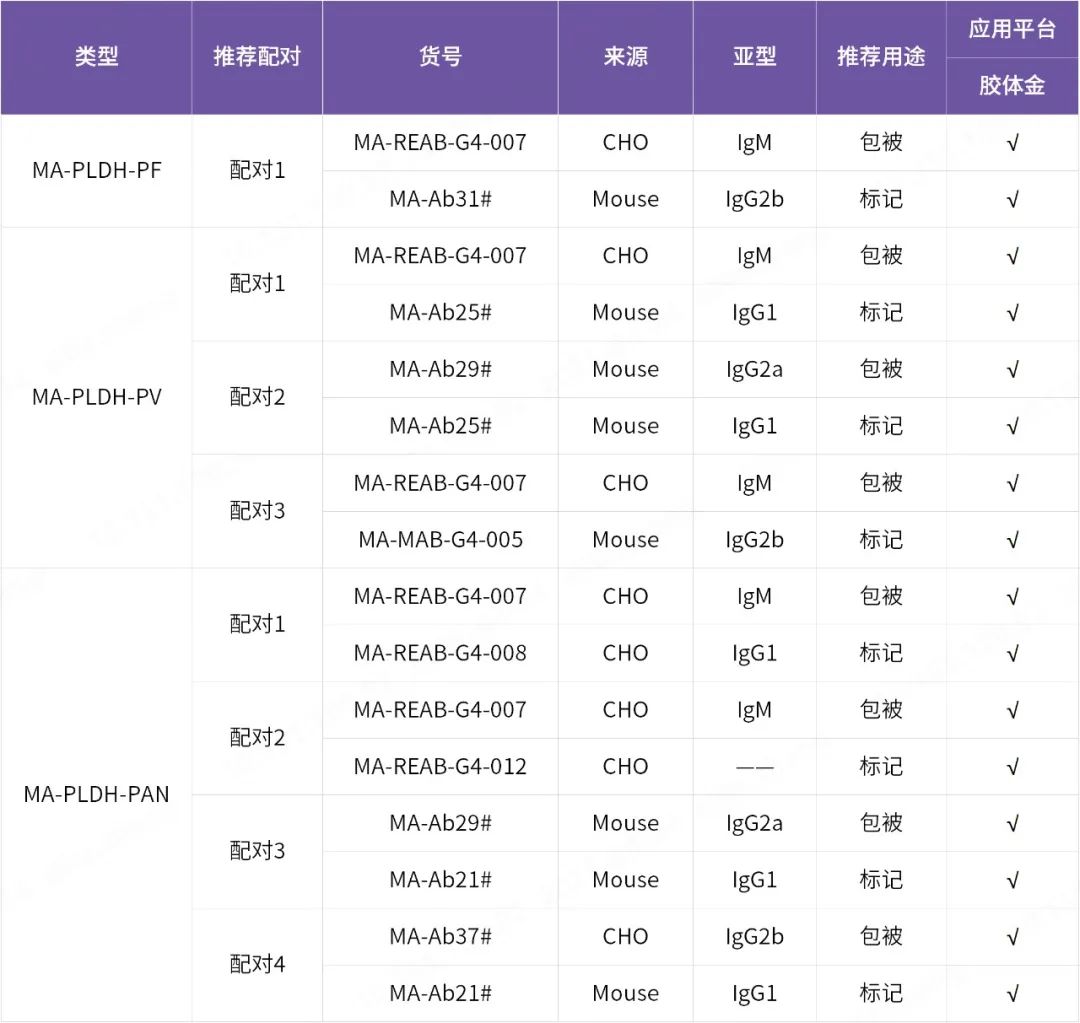The height and width of the screenshot is (1023, 1080).
Task: Select the 货号 column header
Action: [440, 57]
